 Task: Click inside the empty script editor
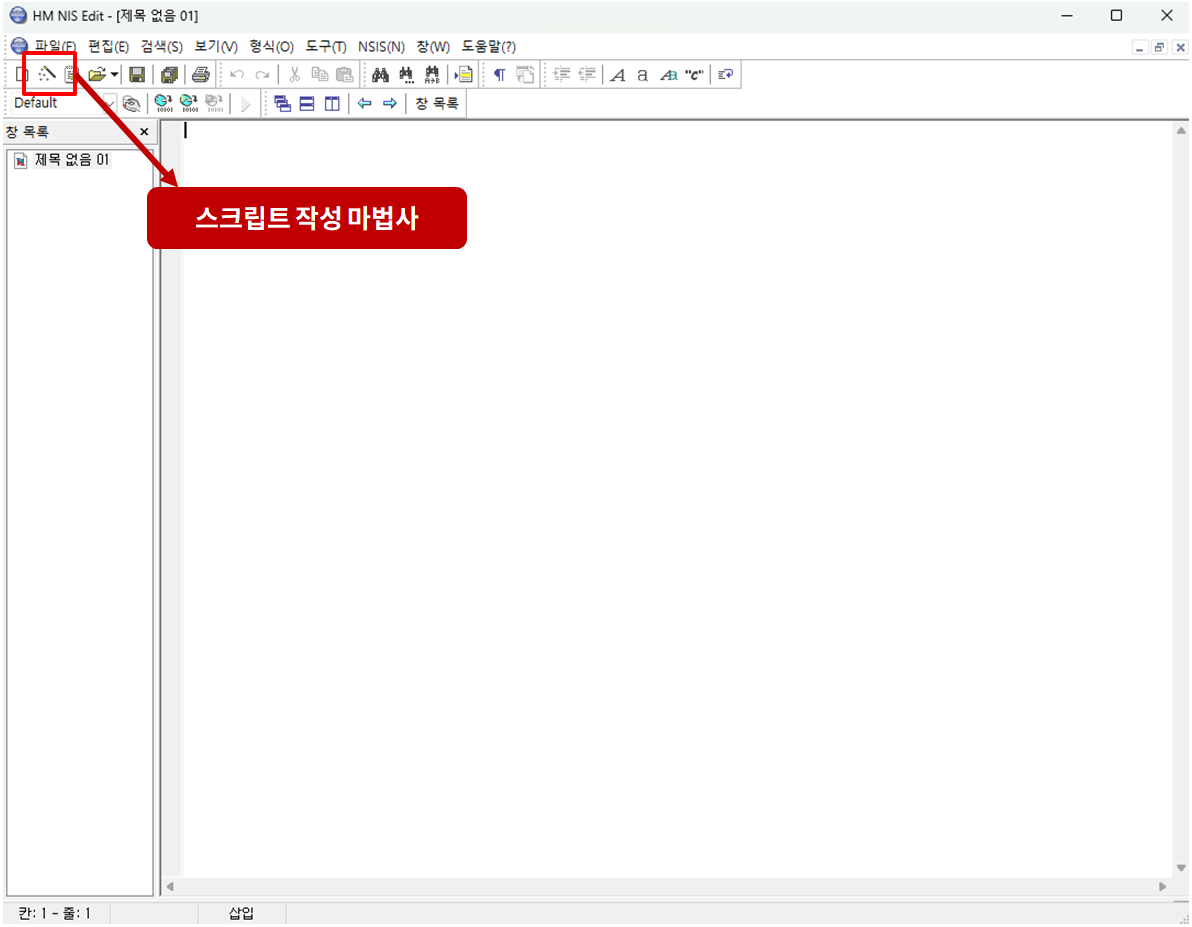click(677, 498)
